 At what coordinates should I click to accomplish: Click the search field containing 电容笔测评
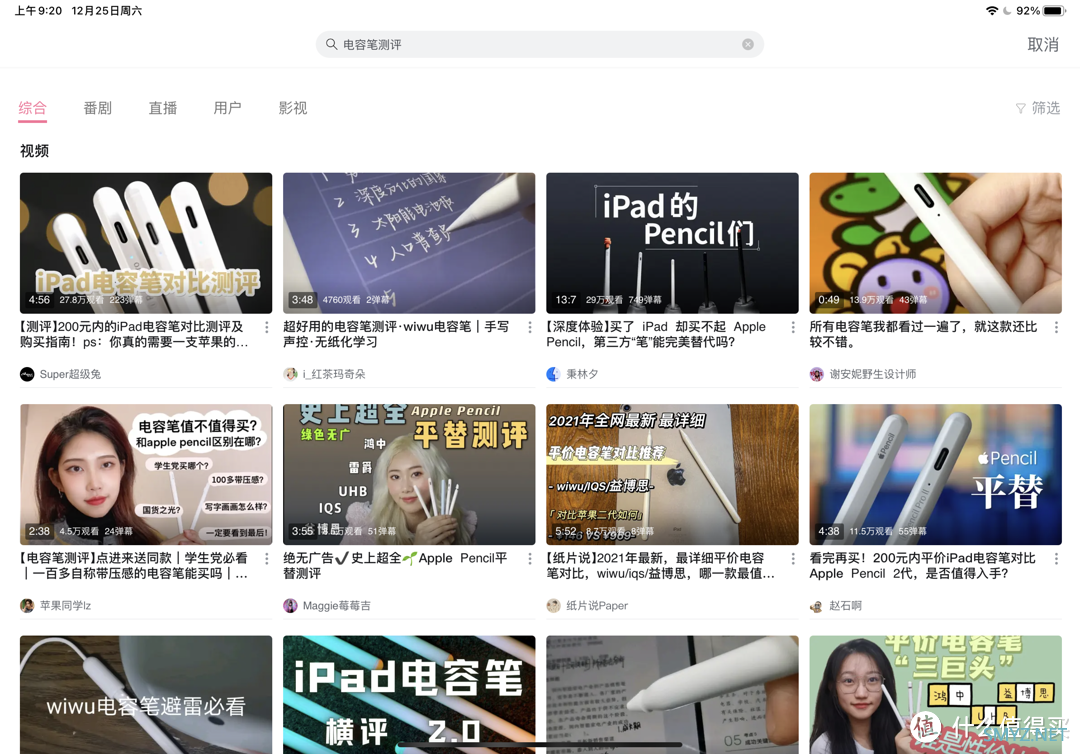coord(539,44)
